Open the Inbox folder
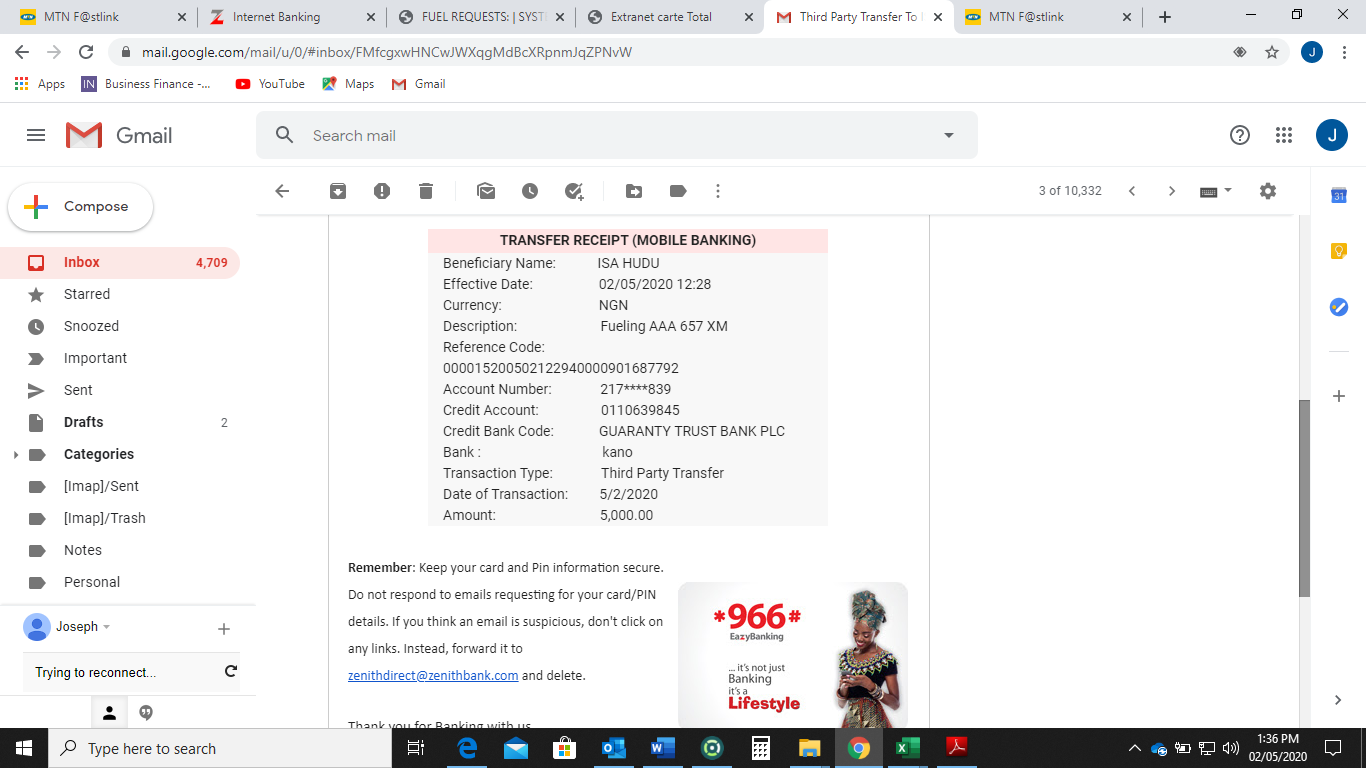 120,262
